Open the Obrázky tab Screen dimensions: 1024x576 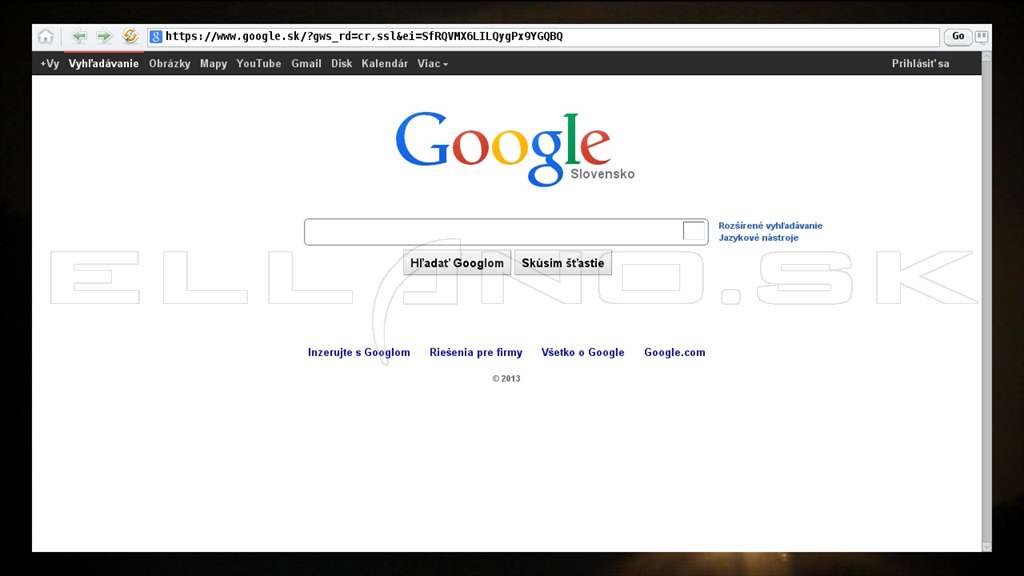[x=169, y=63]
